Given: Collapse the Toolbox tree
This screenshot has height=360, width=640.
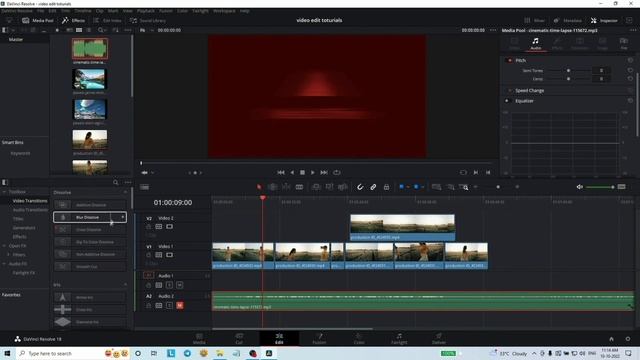Looking at the screenshot, I should 4,192.
